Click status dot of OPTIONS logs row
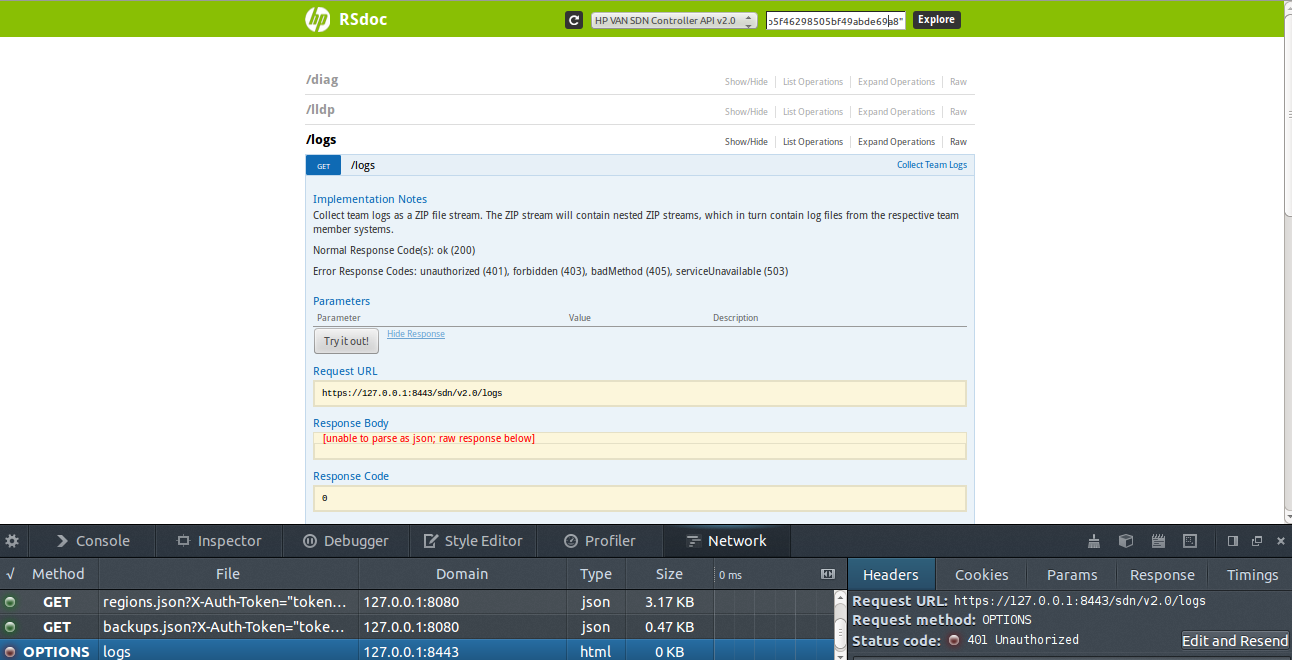Viewport: 1292px width, 660px height. [x=10, y=652]
